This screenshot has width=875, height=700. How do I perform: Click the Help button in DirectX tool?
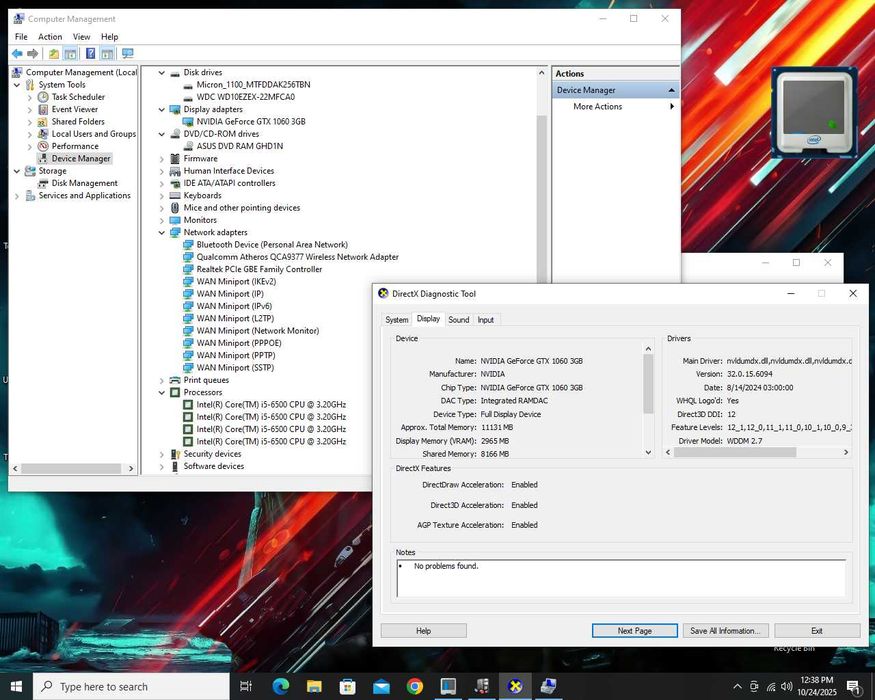(424, 631)
